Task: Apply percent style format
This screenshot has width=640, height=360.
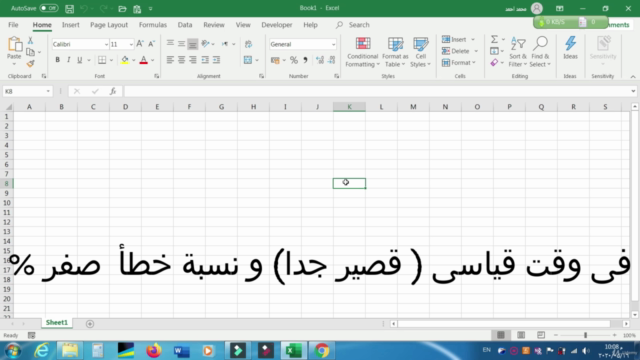Action: tap(294, 60)
